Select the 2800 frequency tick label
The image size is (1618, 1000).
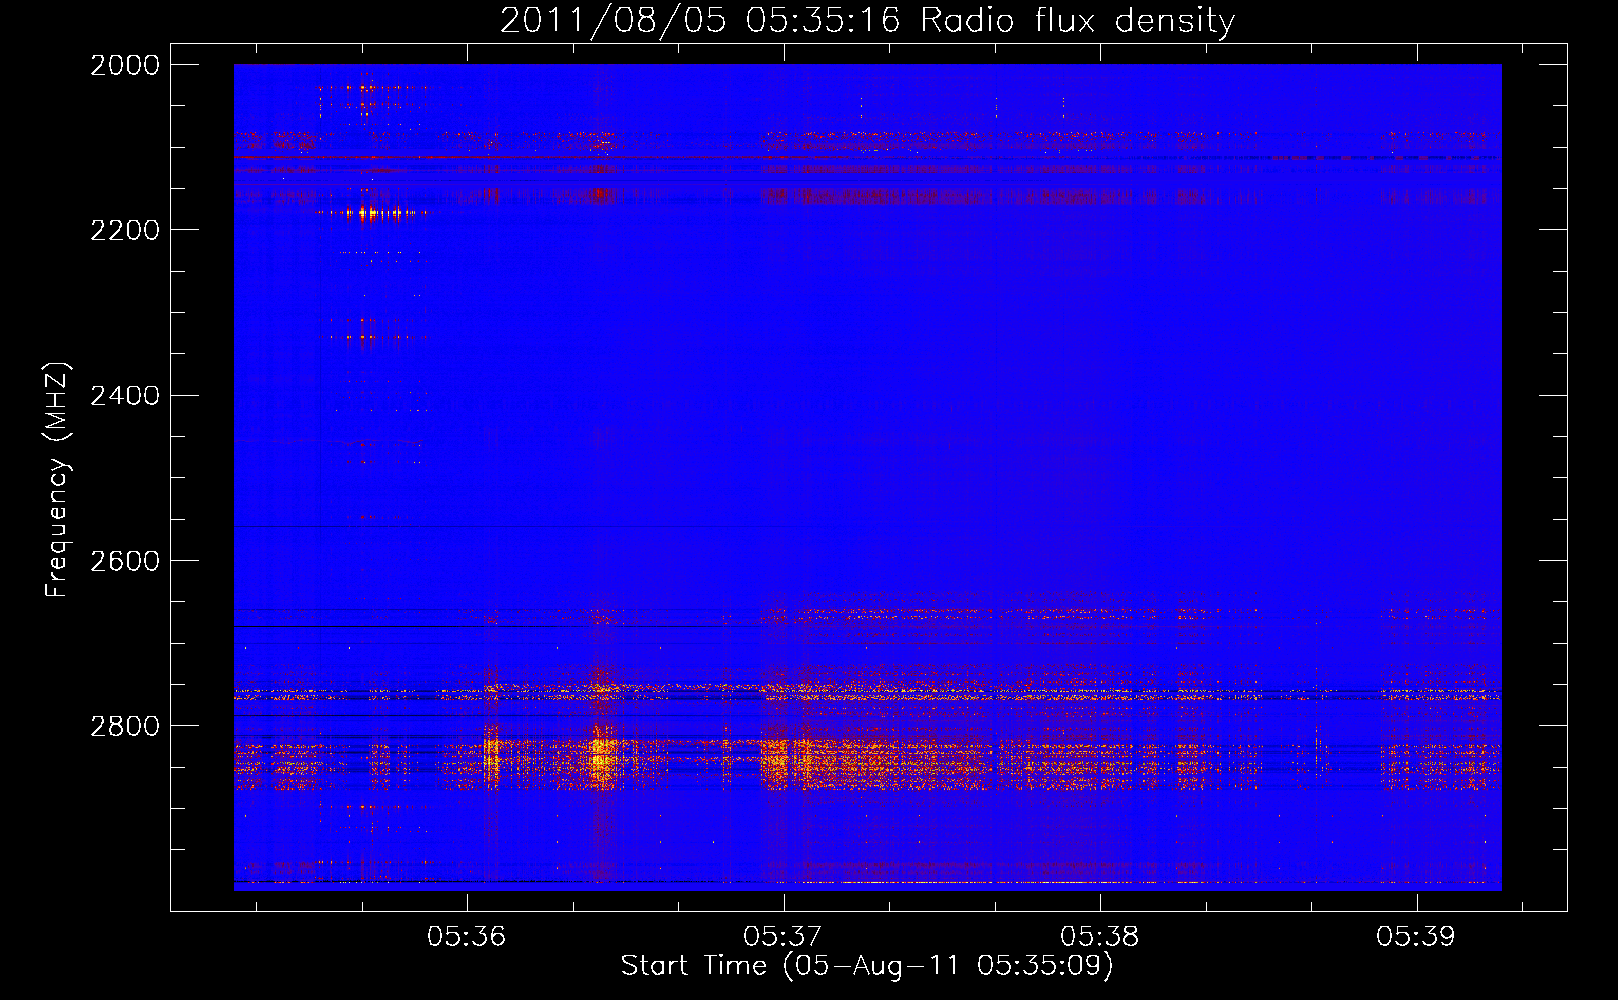(125, 726)
